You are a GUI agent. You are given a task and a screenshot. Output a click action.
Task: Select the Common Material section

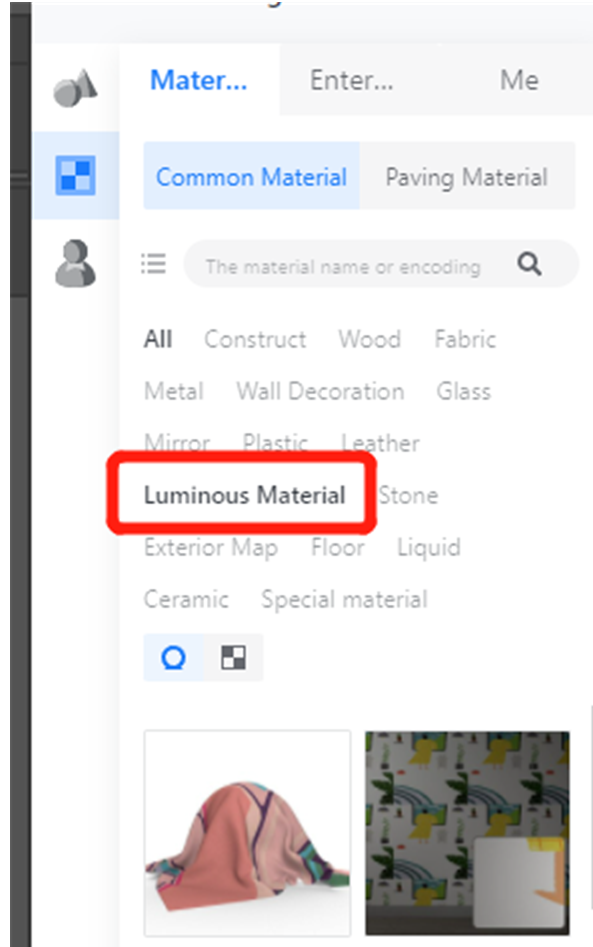[252, 176]
